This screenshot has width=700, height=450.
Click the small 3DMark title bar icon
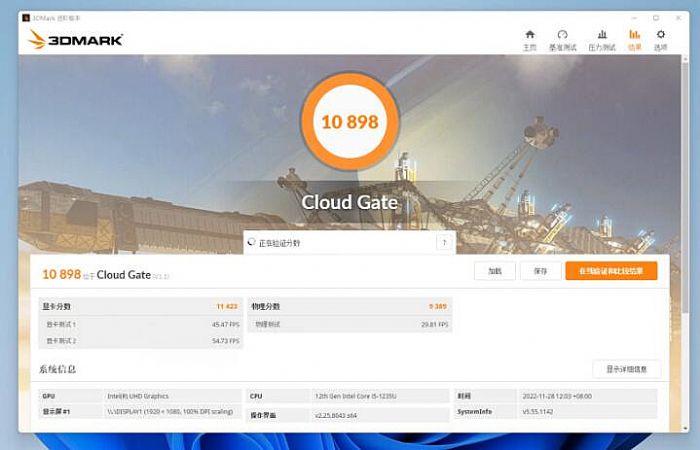pyautogui.click(x=25, y=18)
